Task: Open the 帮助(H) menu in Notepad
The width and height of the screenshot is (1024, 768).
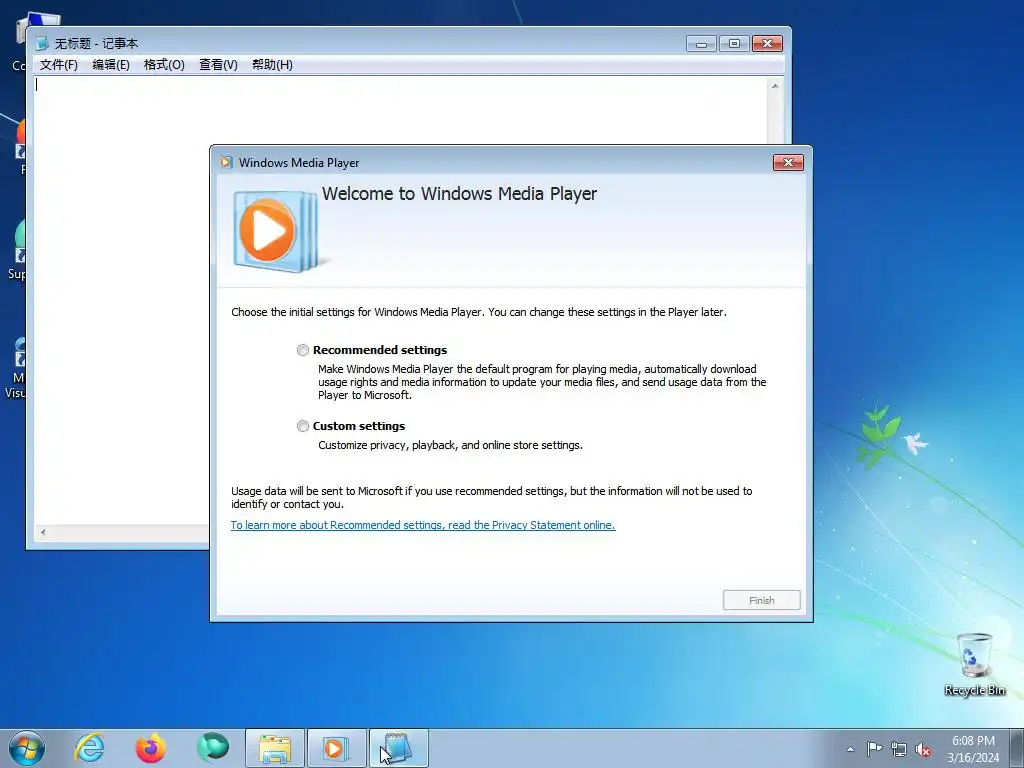Action: [272, 65]
